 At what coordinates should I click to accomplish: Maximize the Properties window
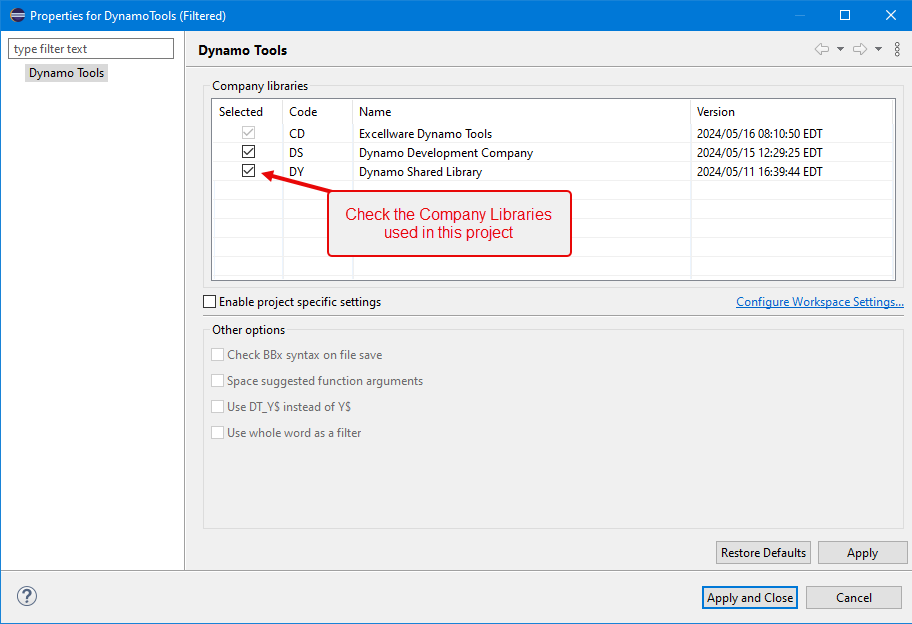[845, 15]
